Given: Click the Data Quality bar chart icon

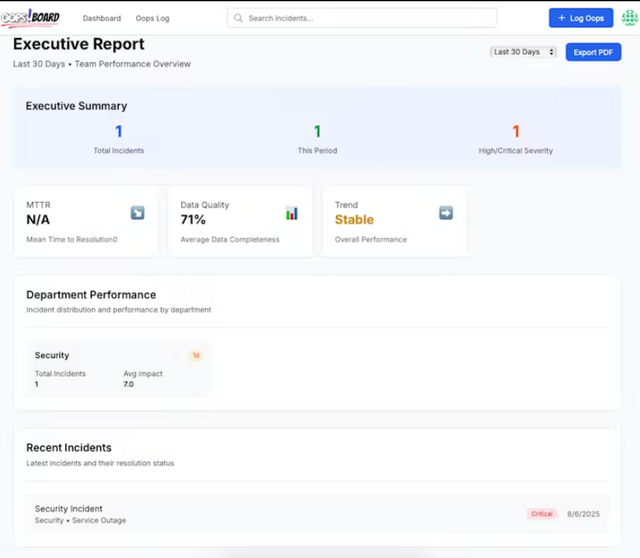Looking at the screenshot, I should 292,213.
